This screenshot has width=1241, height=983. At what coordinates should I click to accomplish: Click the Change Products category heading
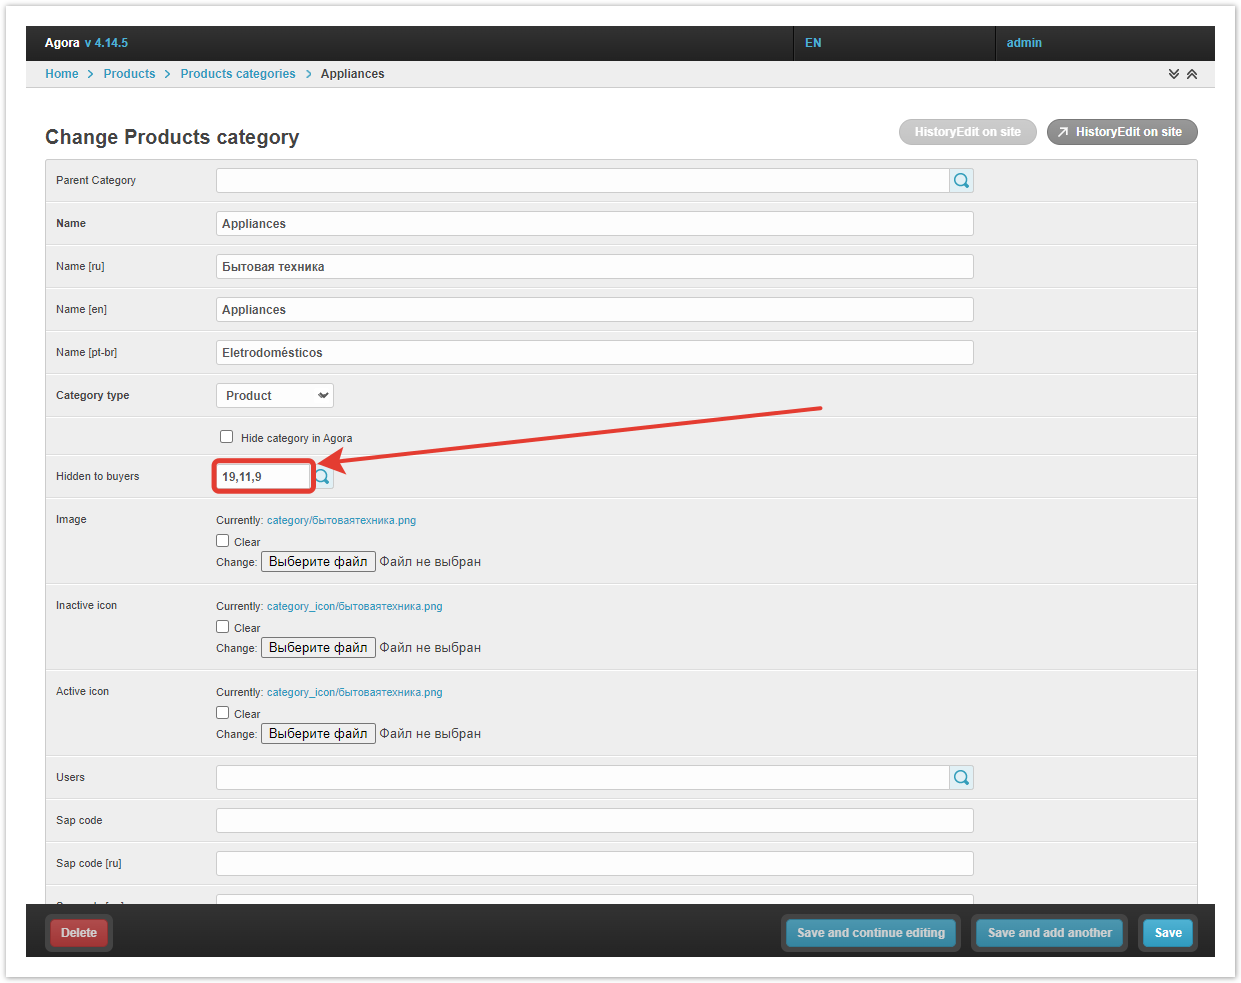(172, 137)
